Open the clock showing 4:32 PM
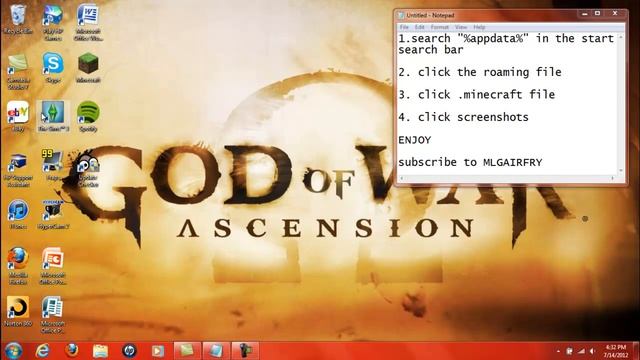This screenshot has height=360, width=640. click(616, 351)
